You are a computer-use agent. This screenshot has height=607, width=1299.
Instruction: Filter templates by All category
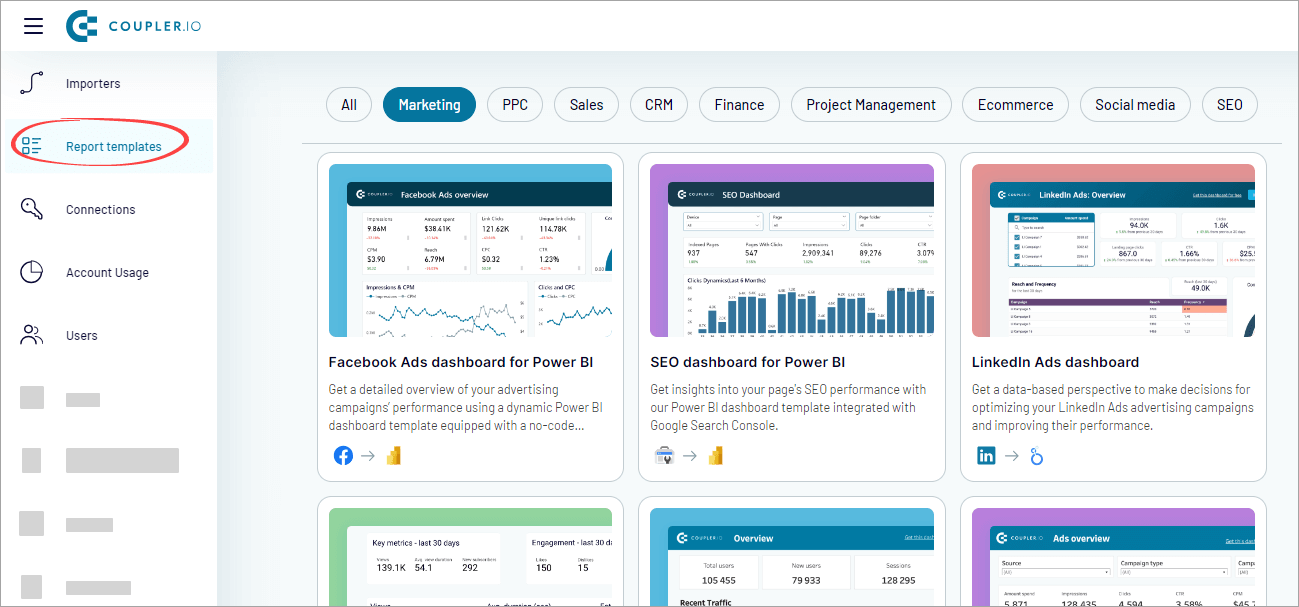[x=349, y=105]
